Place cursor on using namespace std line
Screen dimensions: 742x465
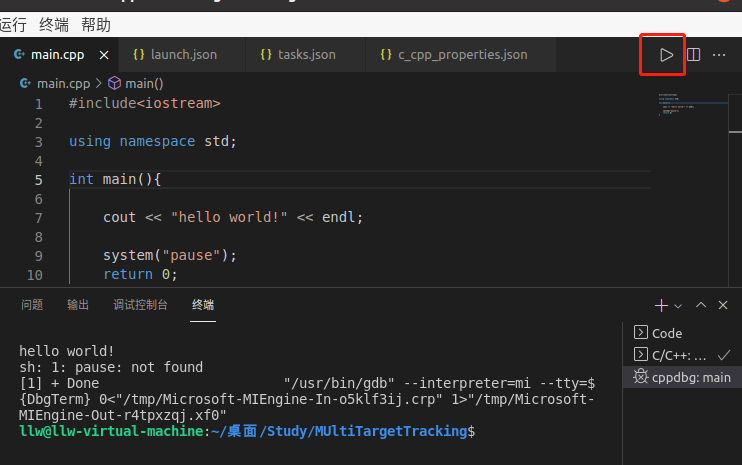click(152, 141)
